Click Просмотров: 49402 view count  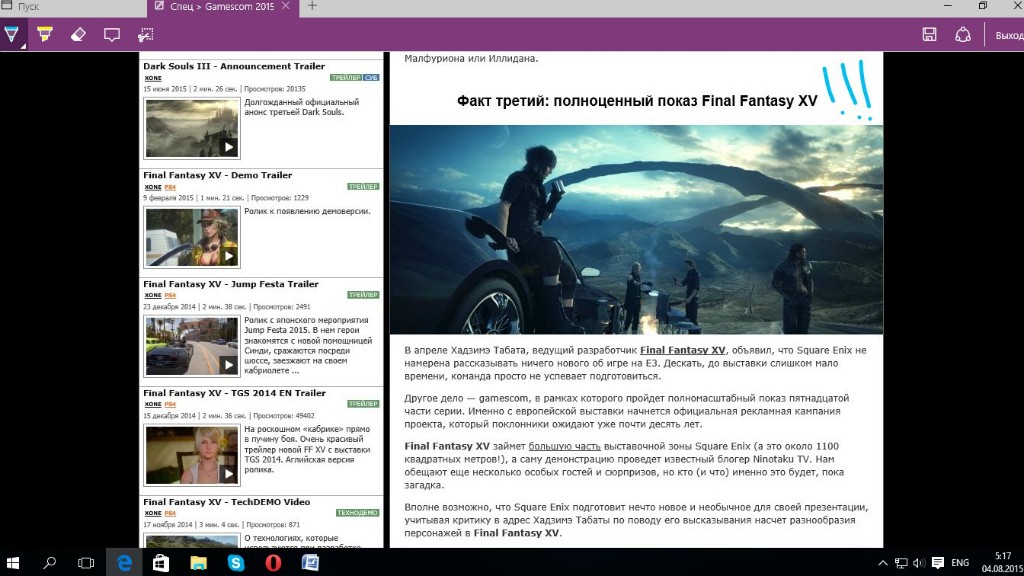coord(283,416)
